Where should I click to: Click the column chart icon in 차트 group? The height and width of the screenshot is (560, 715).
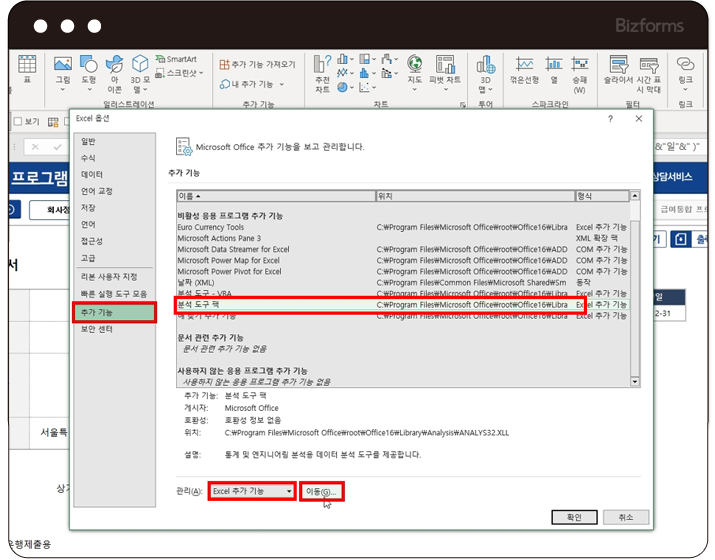point(342,59)
